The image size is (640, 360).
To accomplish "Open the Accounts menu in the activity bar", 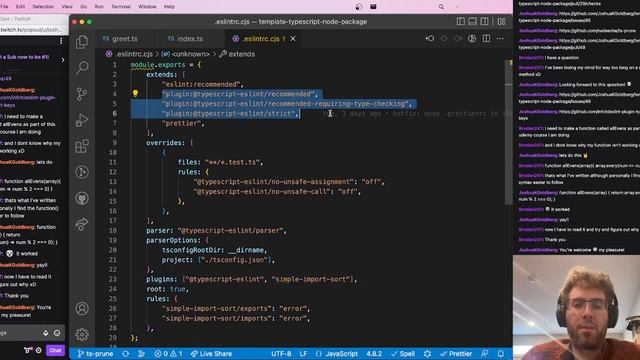I will [82, 309].
